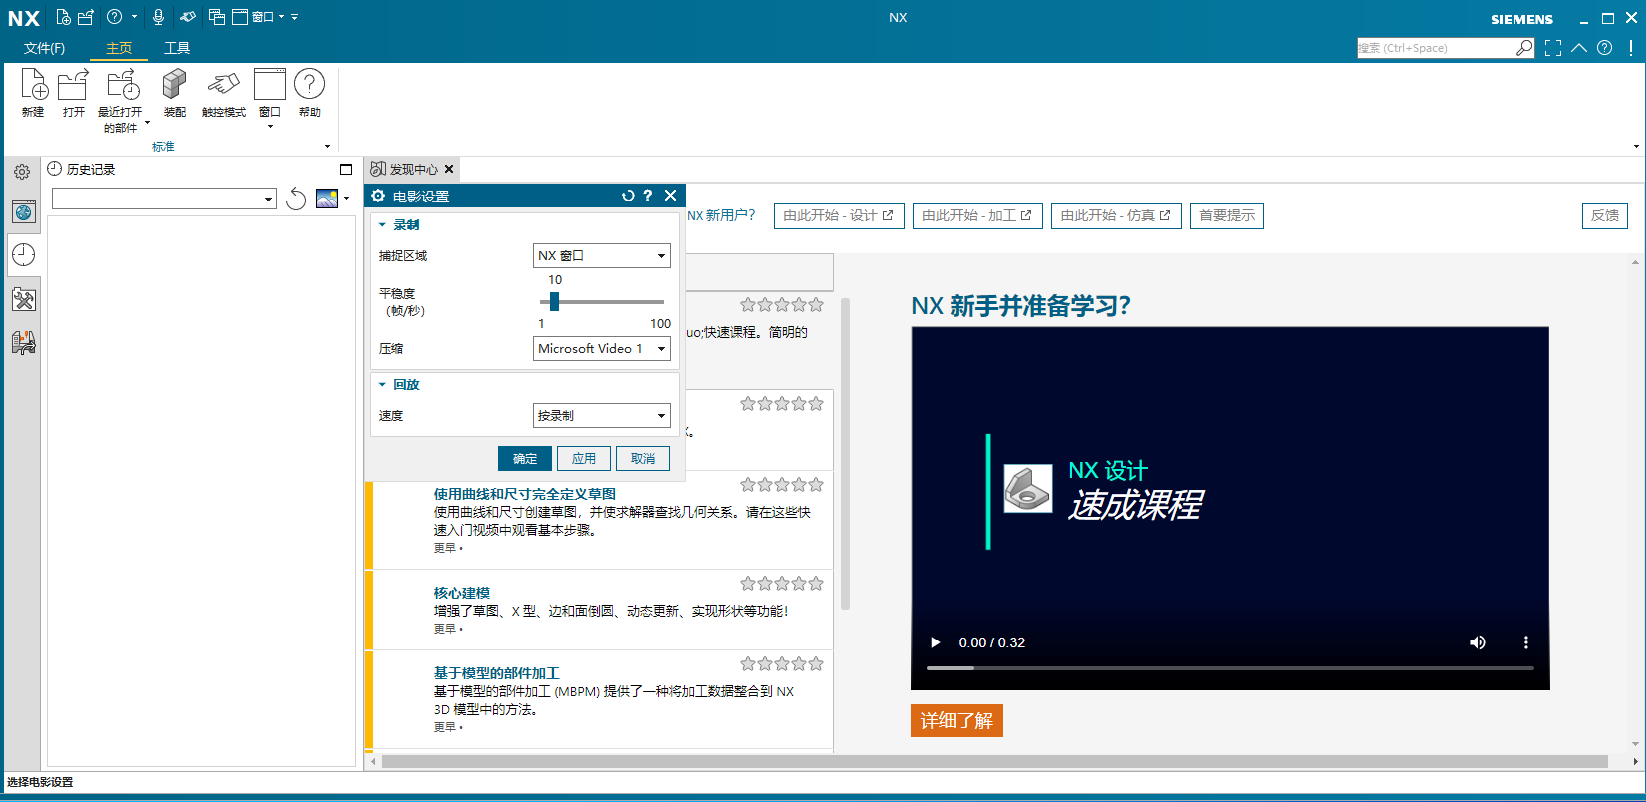
Task: Click the touch mode icon in title bar
Action: (x=188, y=17)
